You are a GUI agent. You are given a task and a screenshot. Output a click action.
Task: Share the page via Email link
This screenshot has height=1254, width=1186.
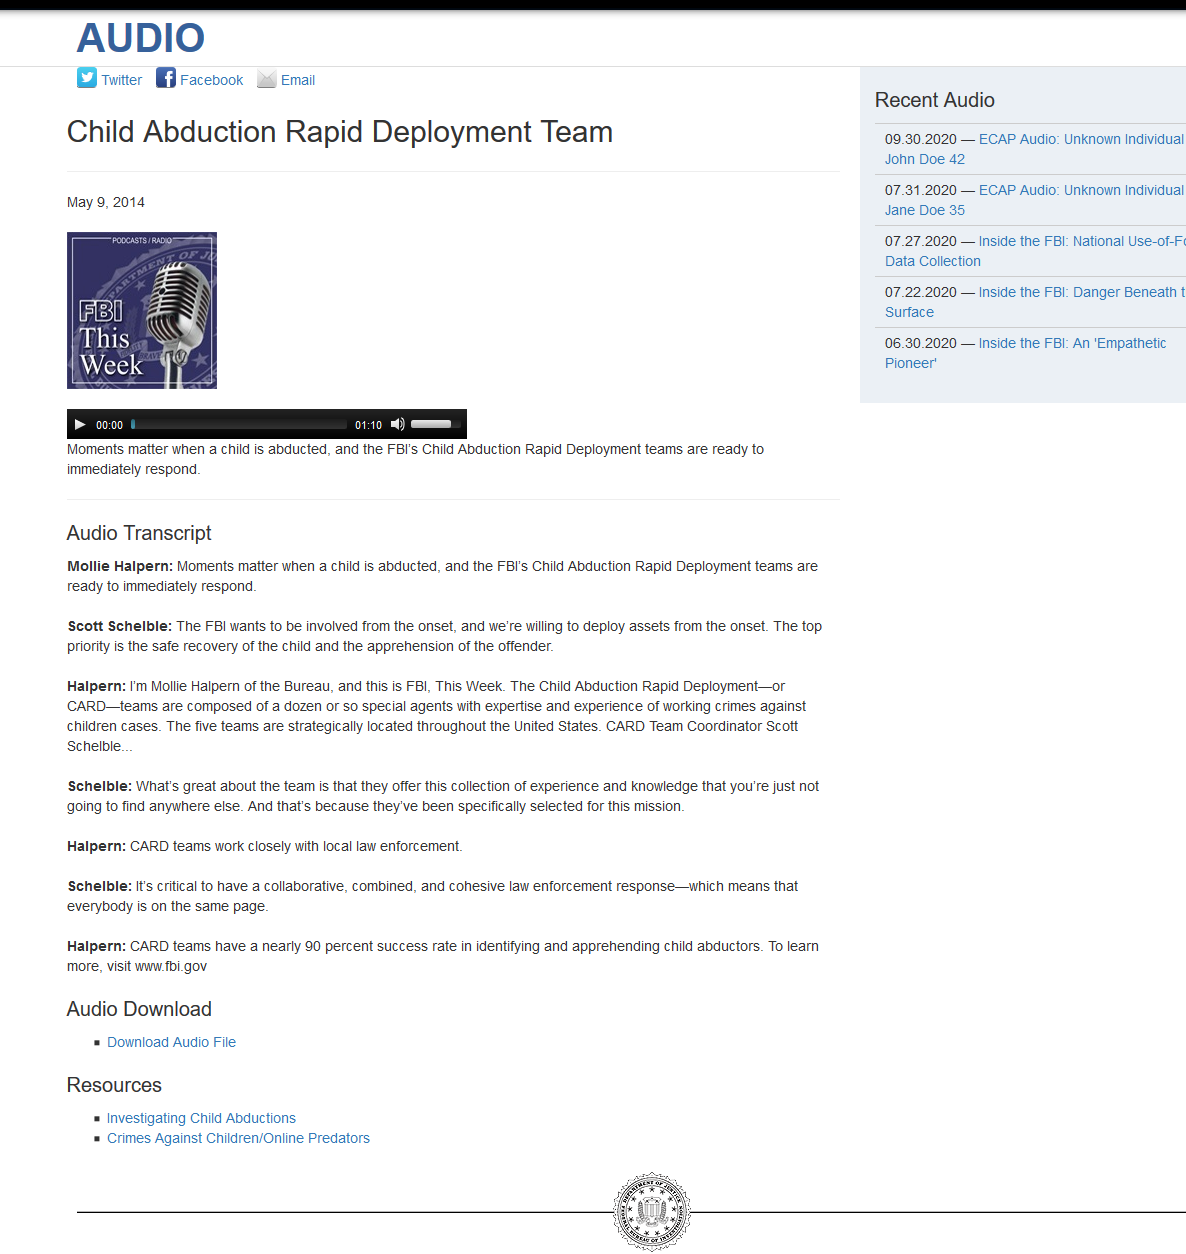tap(298, 80)
